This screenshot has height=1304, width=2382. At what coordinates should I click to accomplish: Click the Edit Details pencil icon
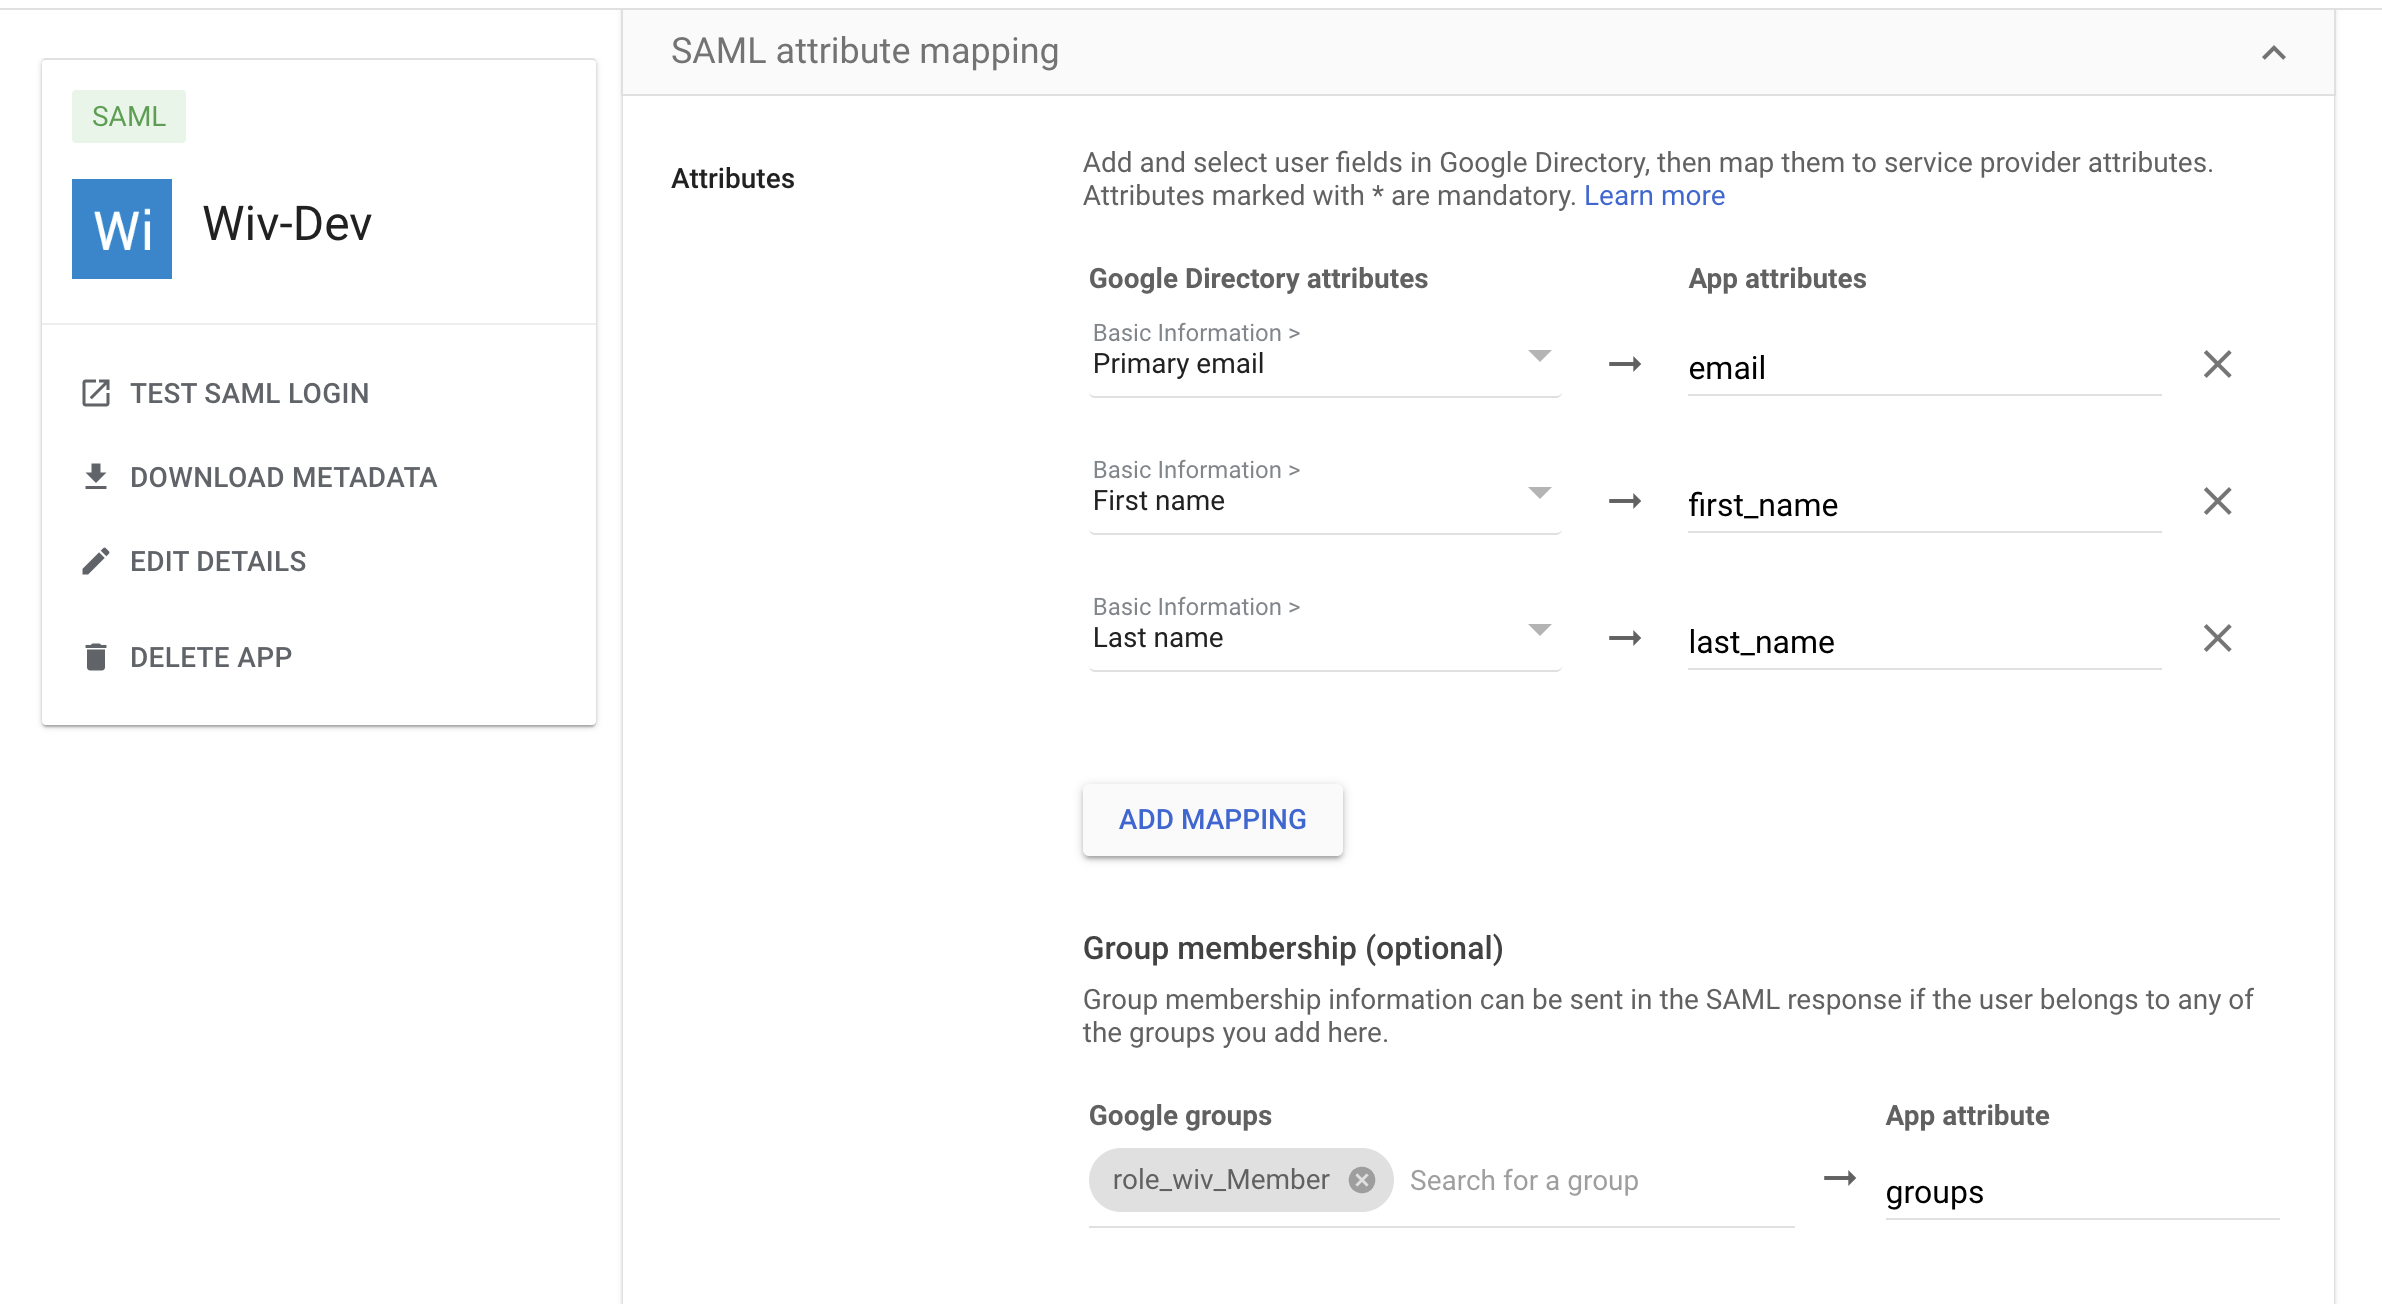95,561
